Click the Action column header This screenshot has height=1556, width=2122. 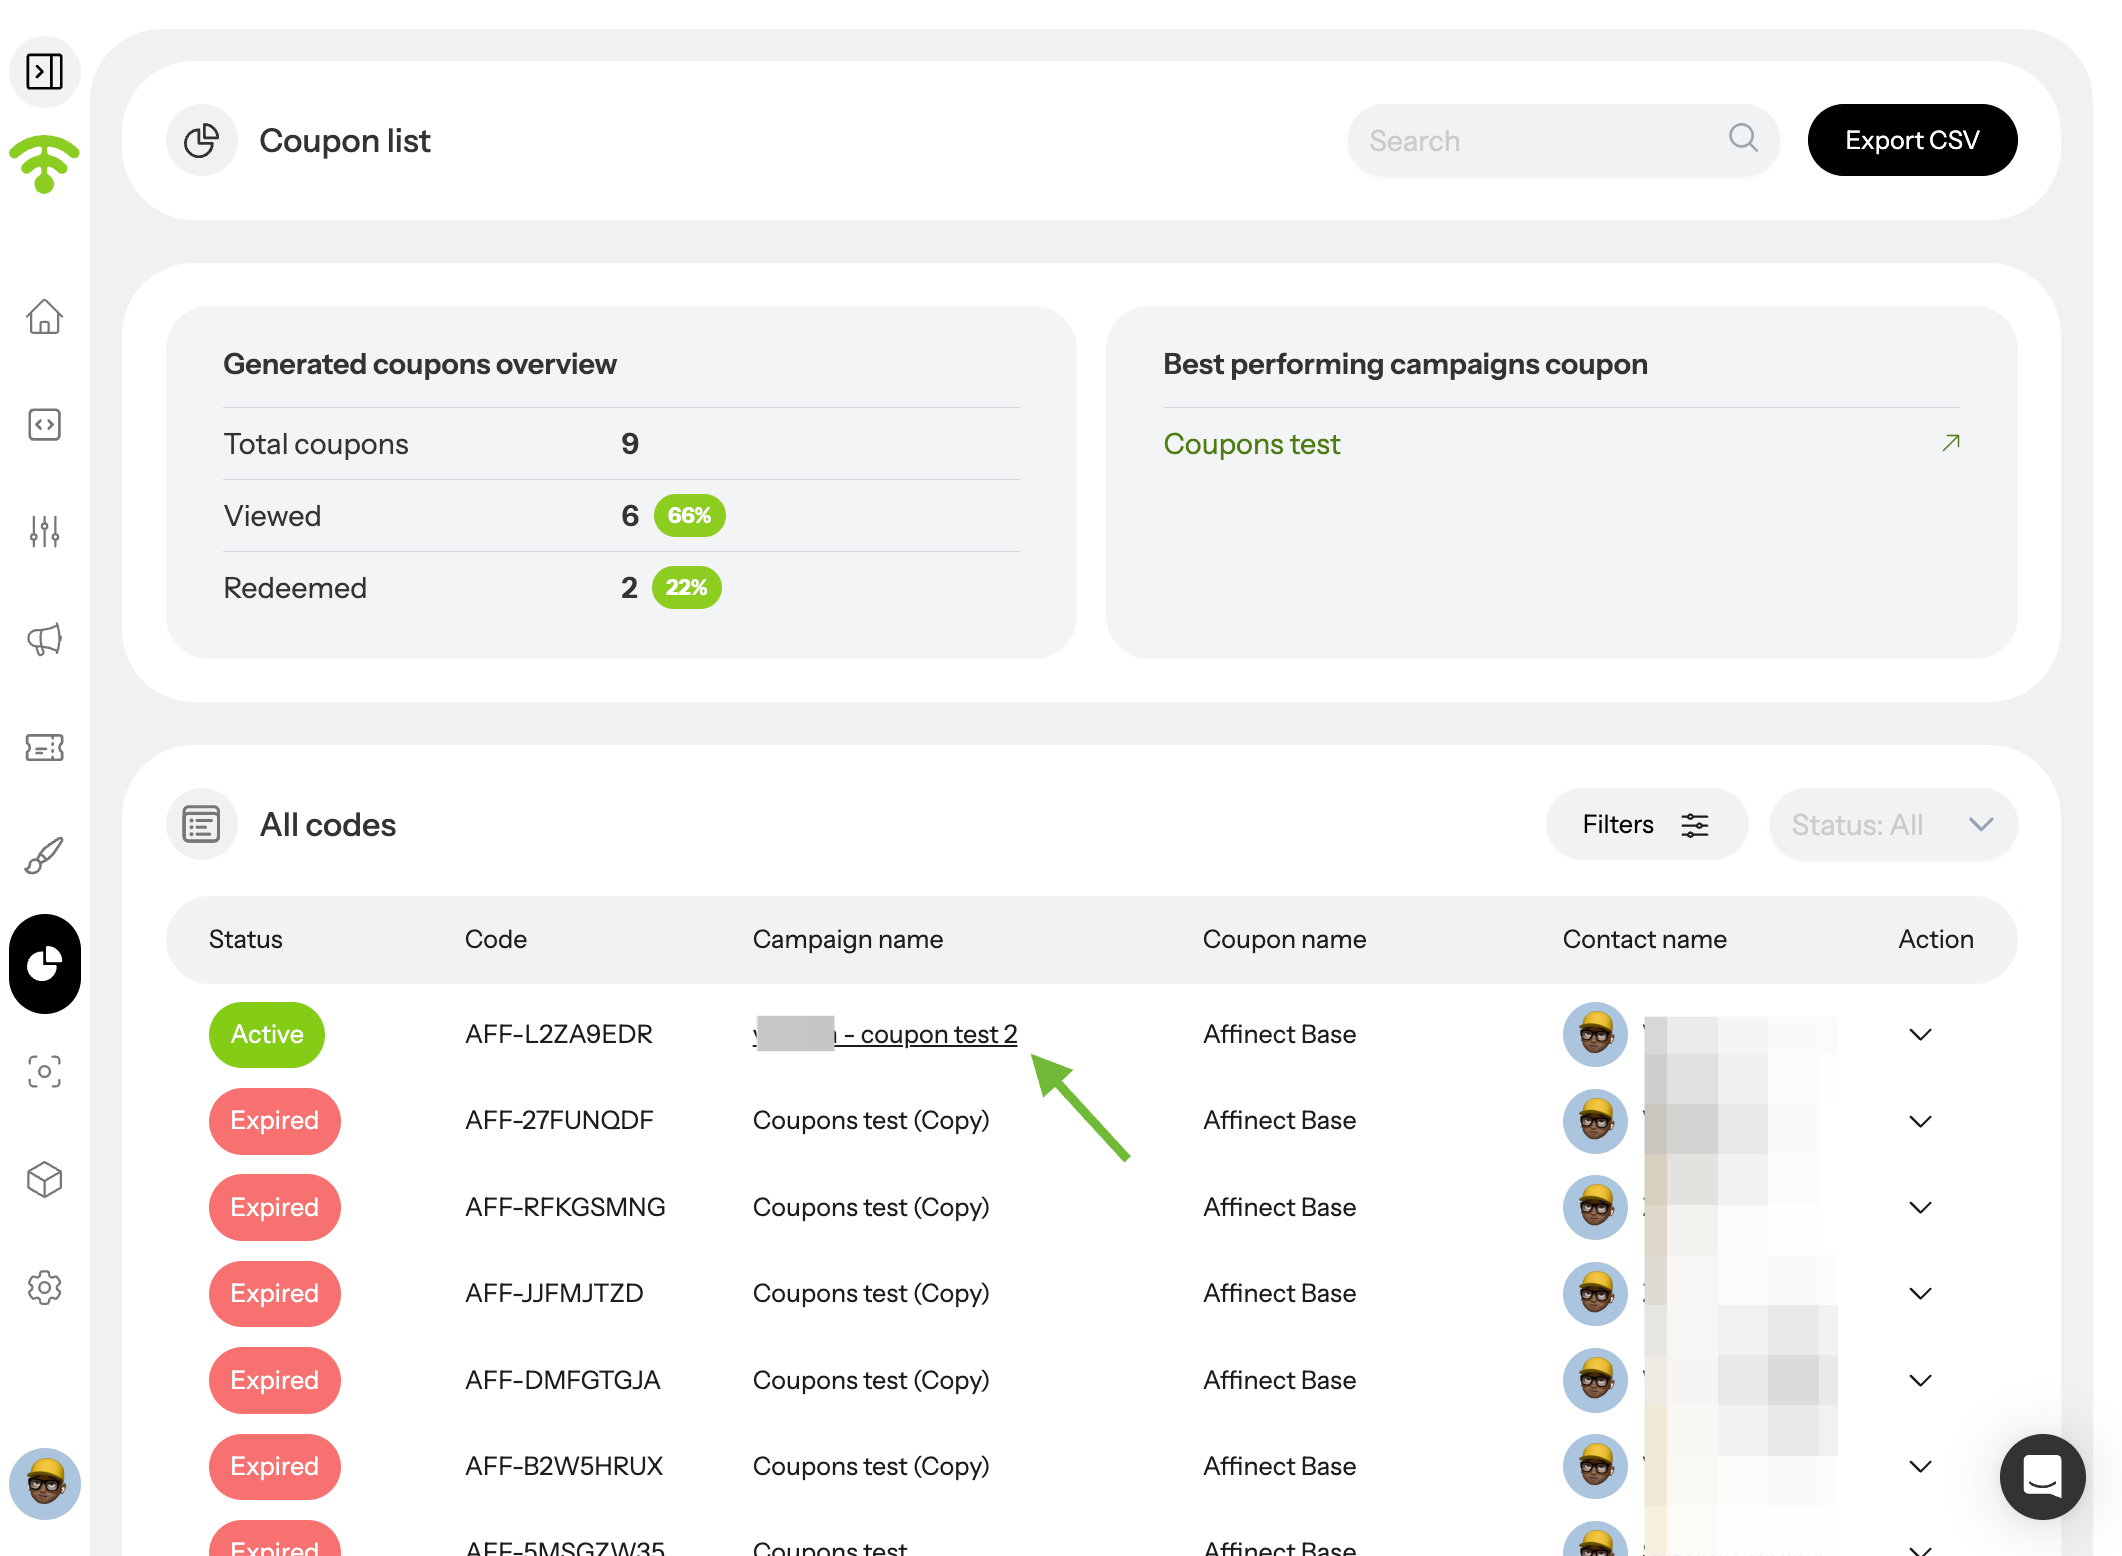pyautogui.click(x=1936, y=940)
